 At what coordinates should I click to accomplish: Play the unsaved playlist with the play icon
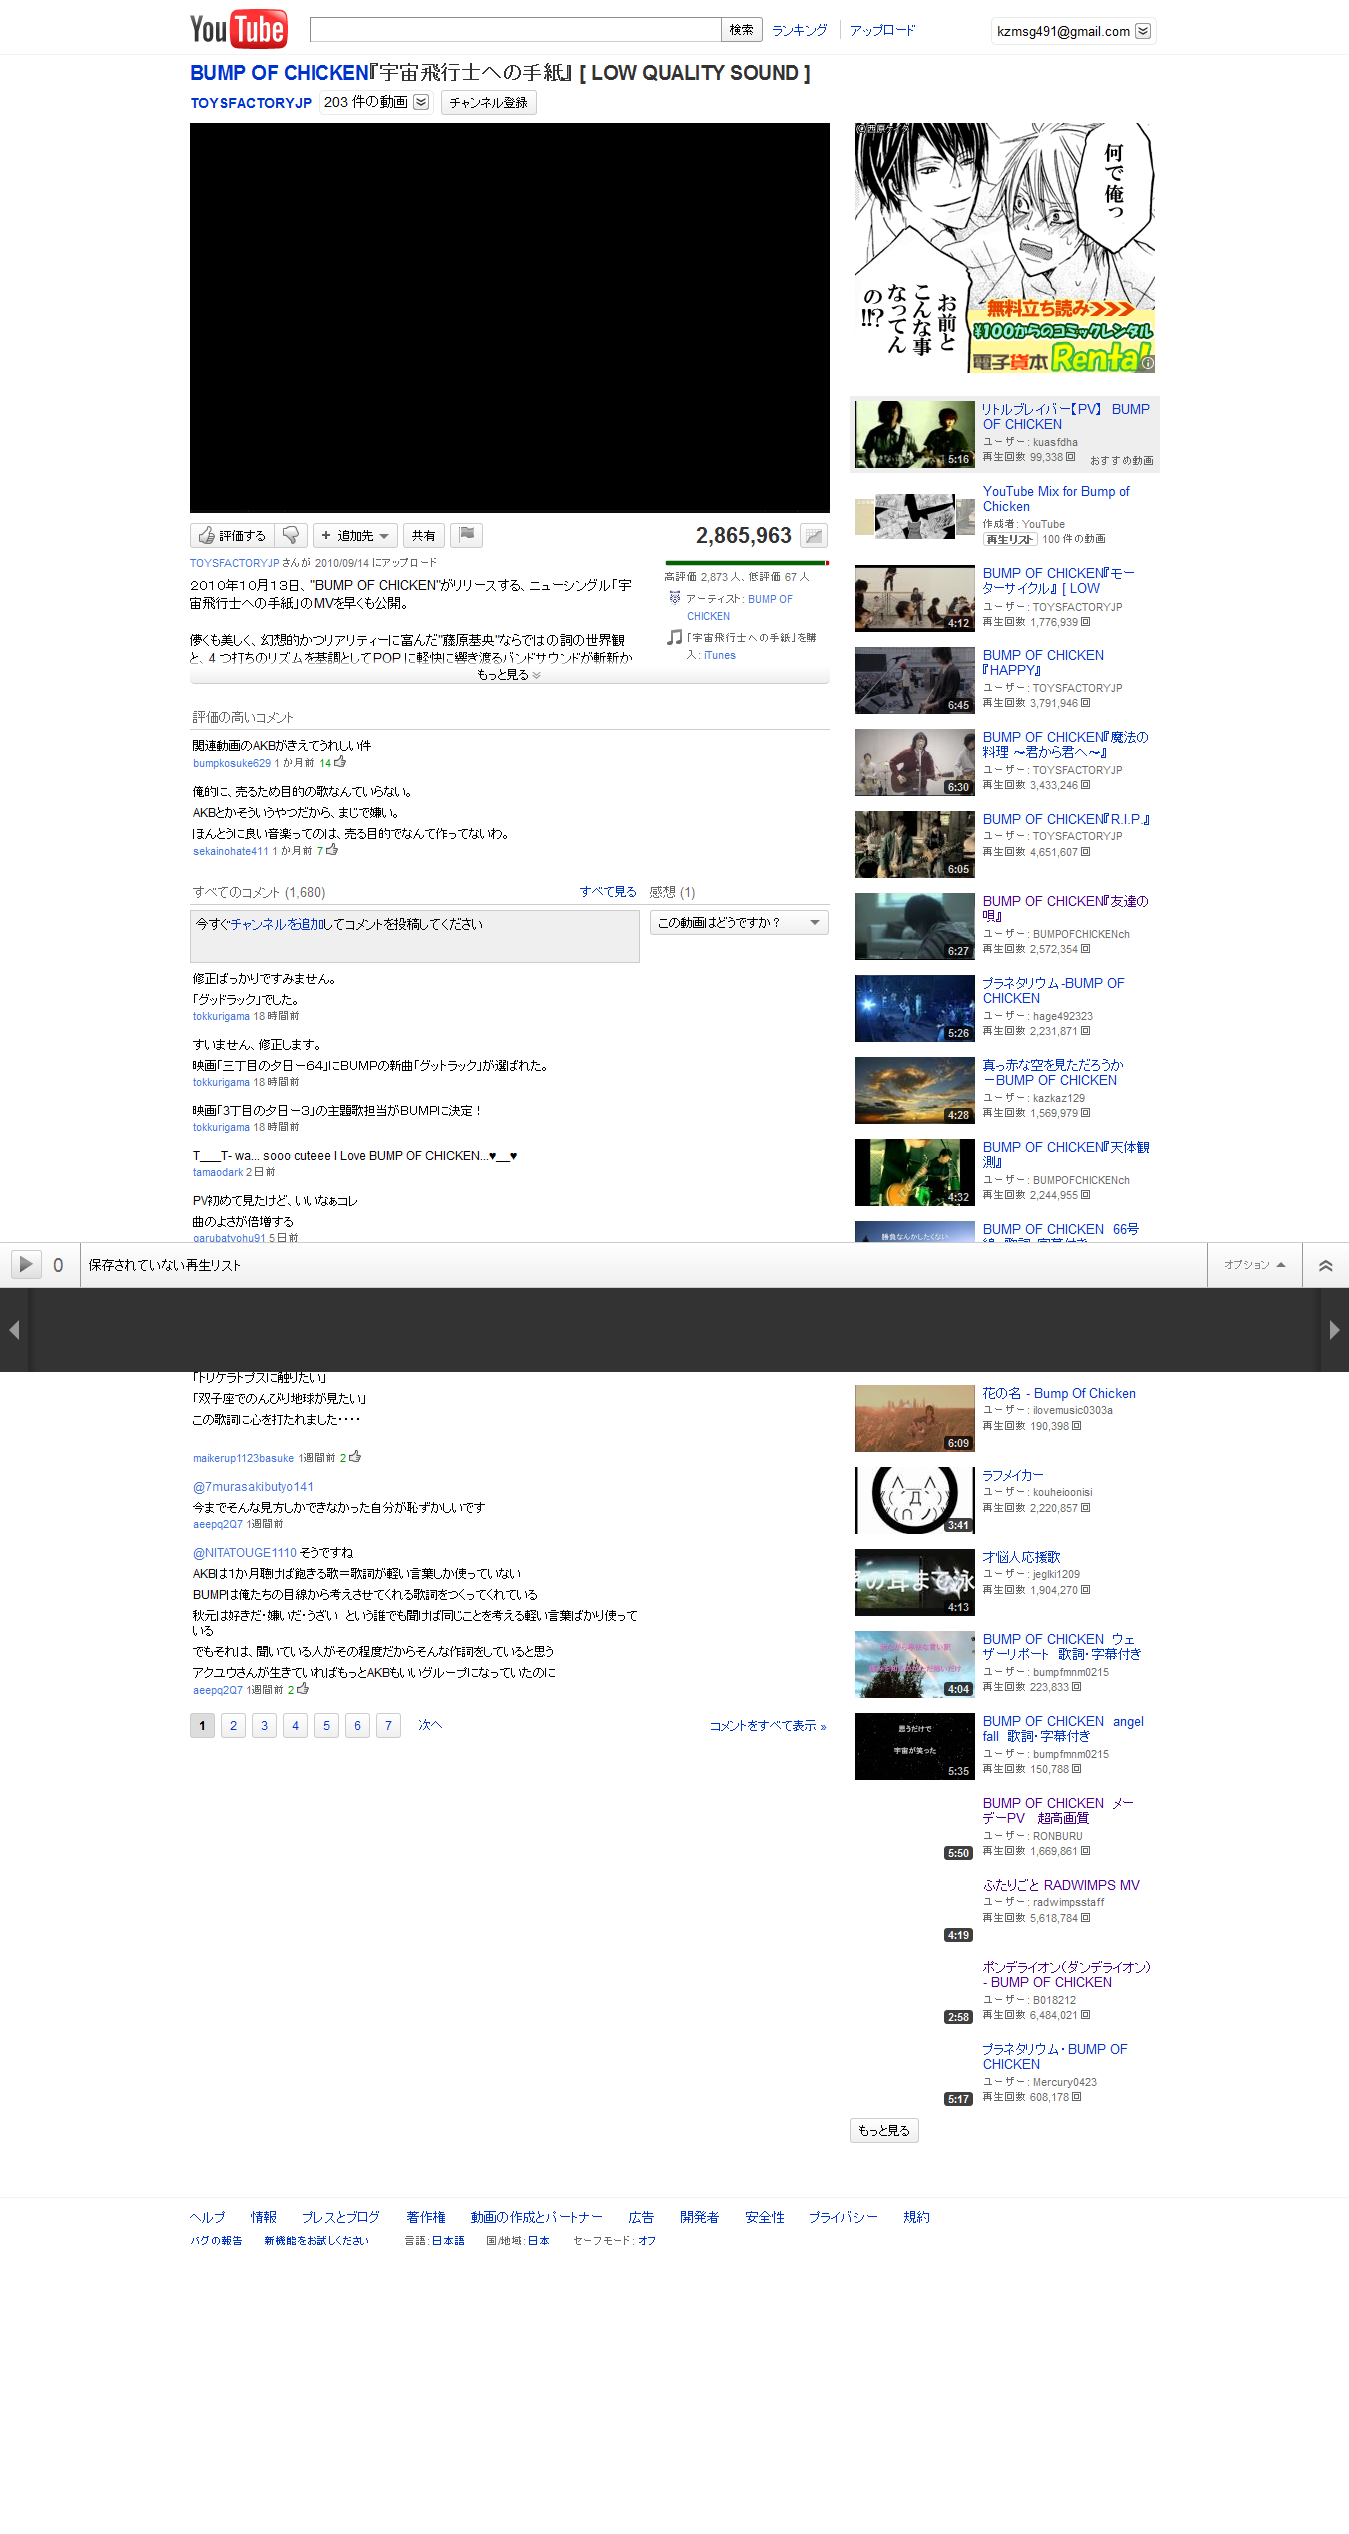coord(26,1264)
